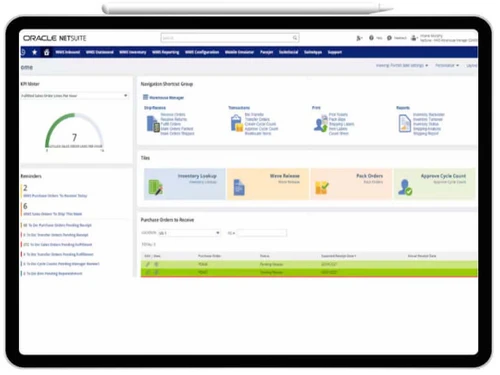Click the Receive Orders shortcut link
The height and width of the screenshot is (375, 500).
coord(173,115)
